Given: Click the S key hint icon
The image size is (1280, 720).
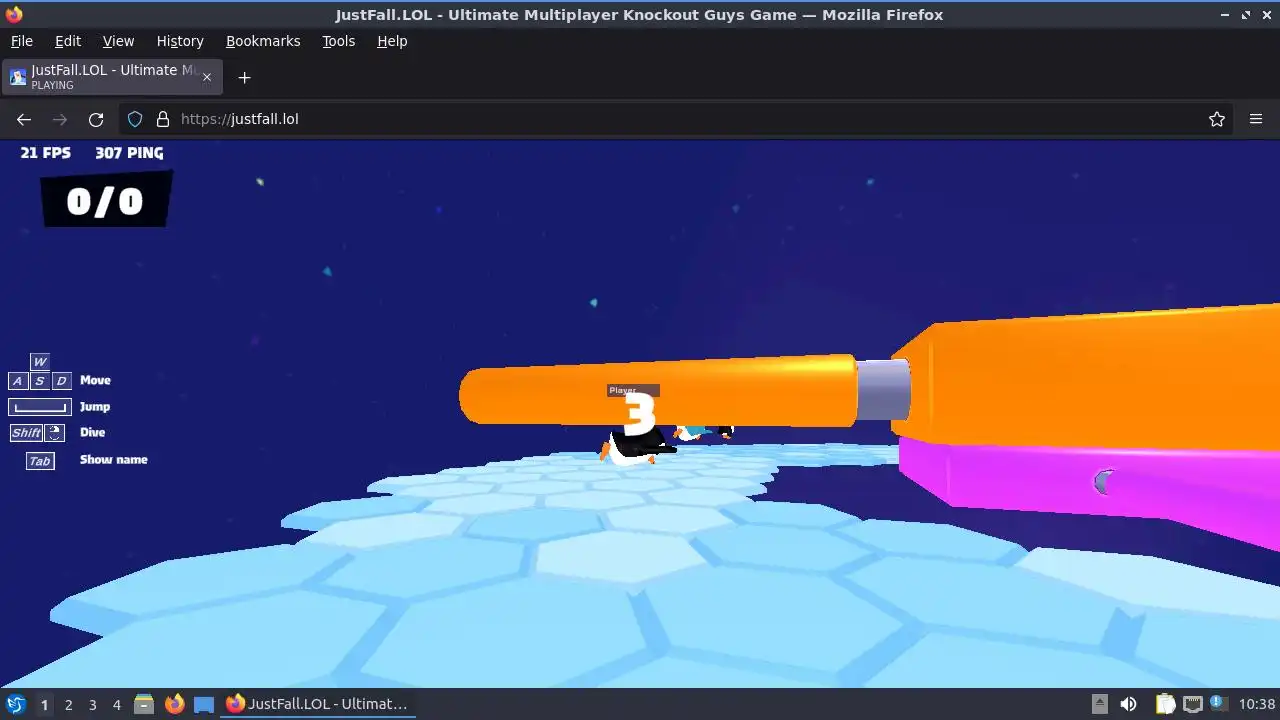Looking at the screenshot, I should point(40,381).
